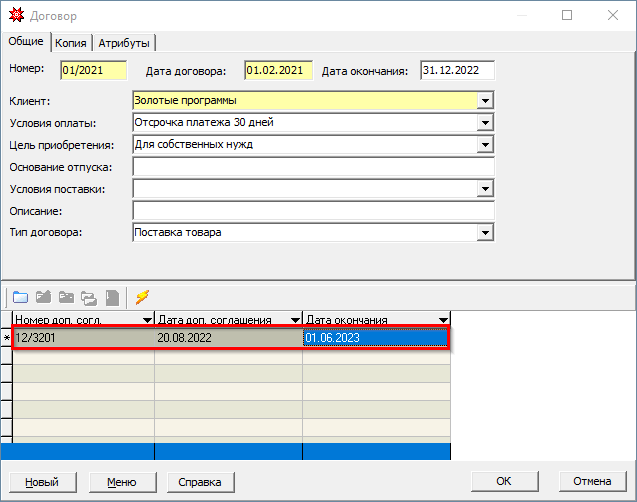Open the Атрибуты tab
Screen dimensions: 637x502
(124, 43)
